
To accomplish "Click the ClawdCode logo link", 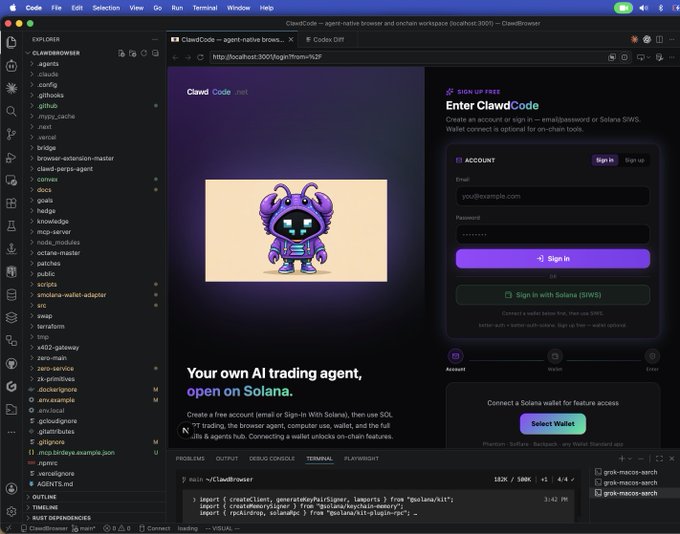I will tap(217, 92).
